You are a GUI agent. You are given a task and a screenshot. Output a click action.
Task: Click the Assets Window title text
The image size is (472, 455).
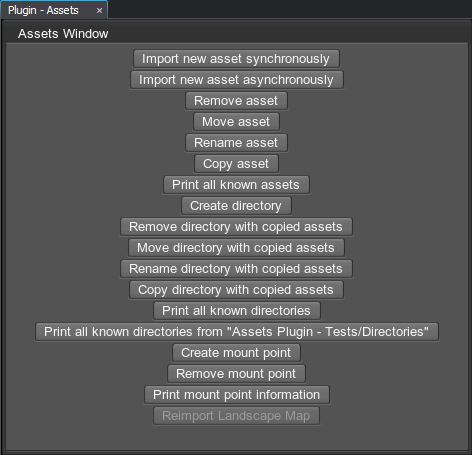click(63, 34)
